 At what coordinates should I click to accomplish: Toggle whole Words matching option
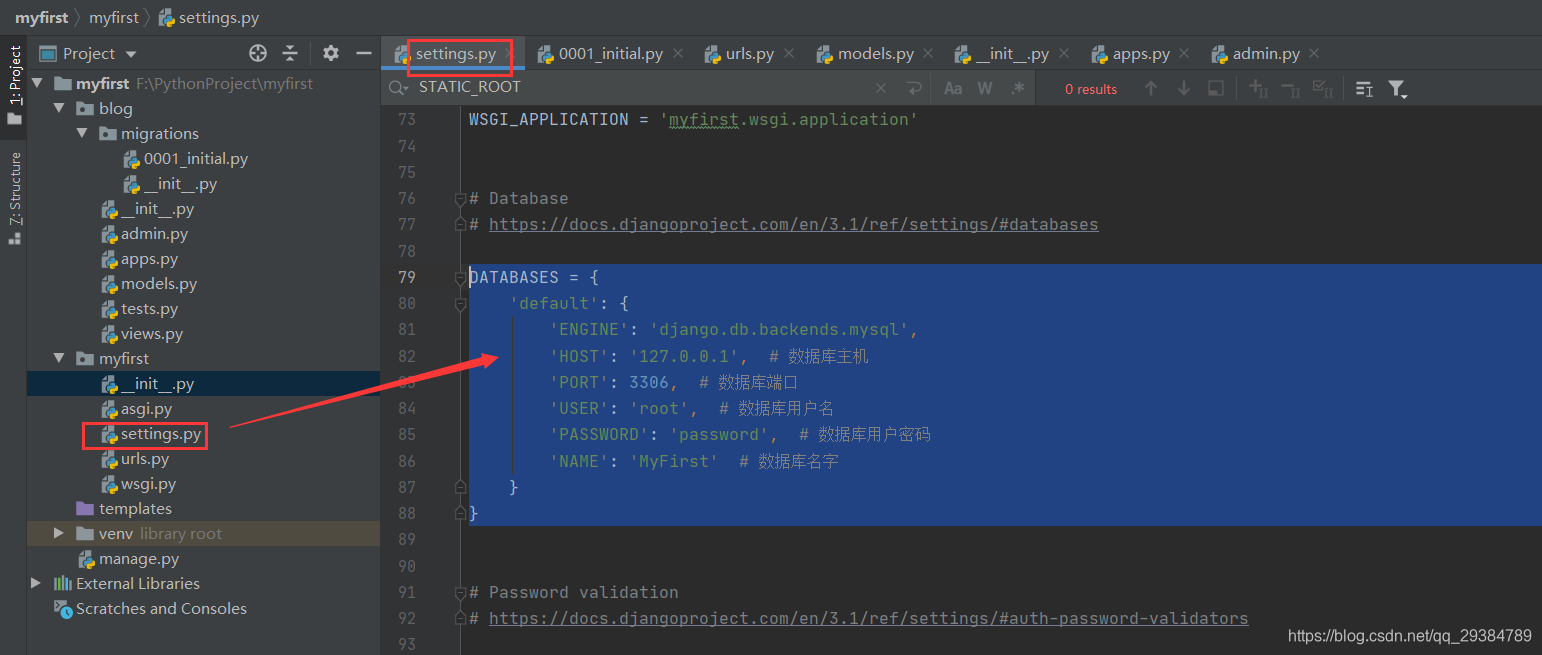coord(984,88)
